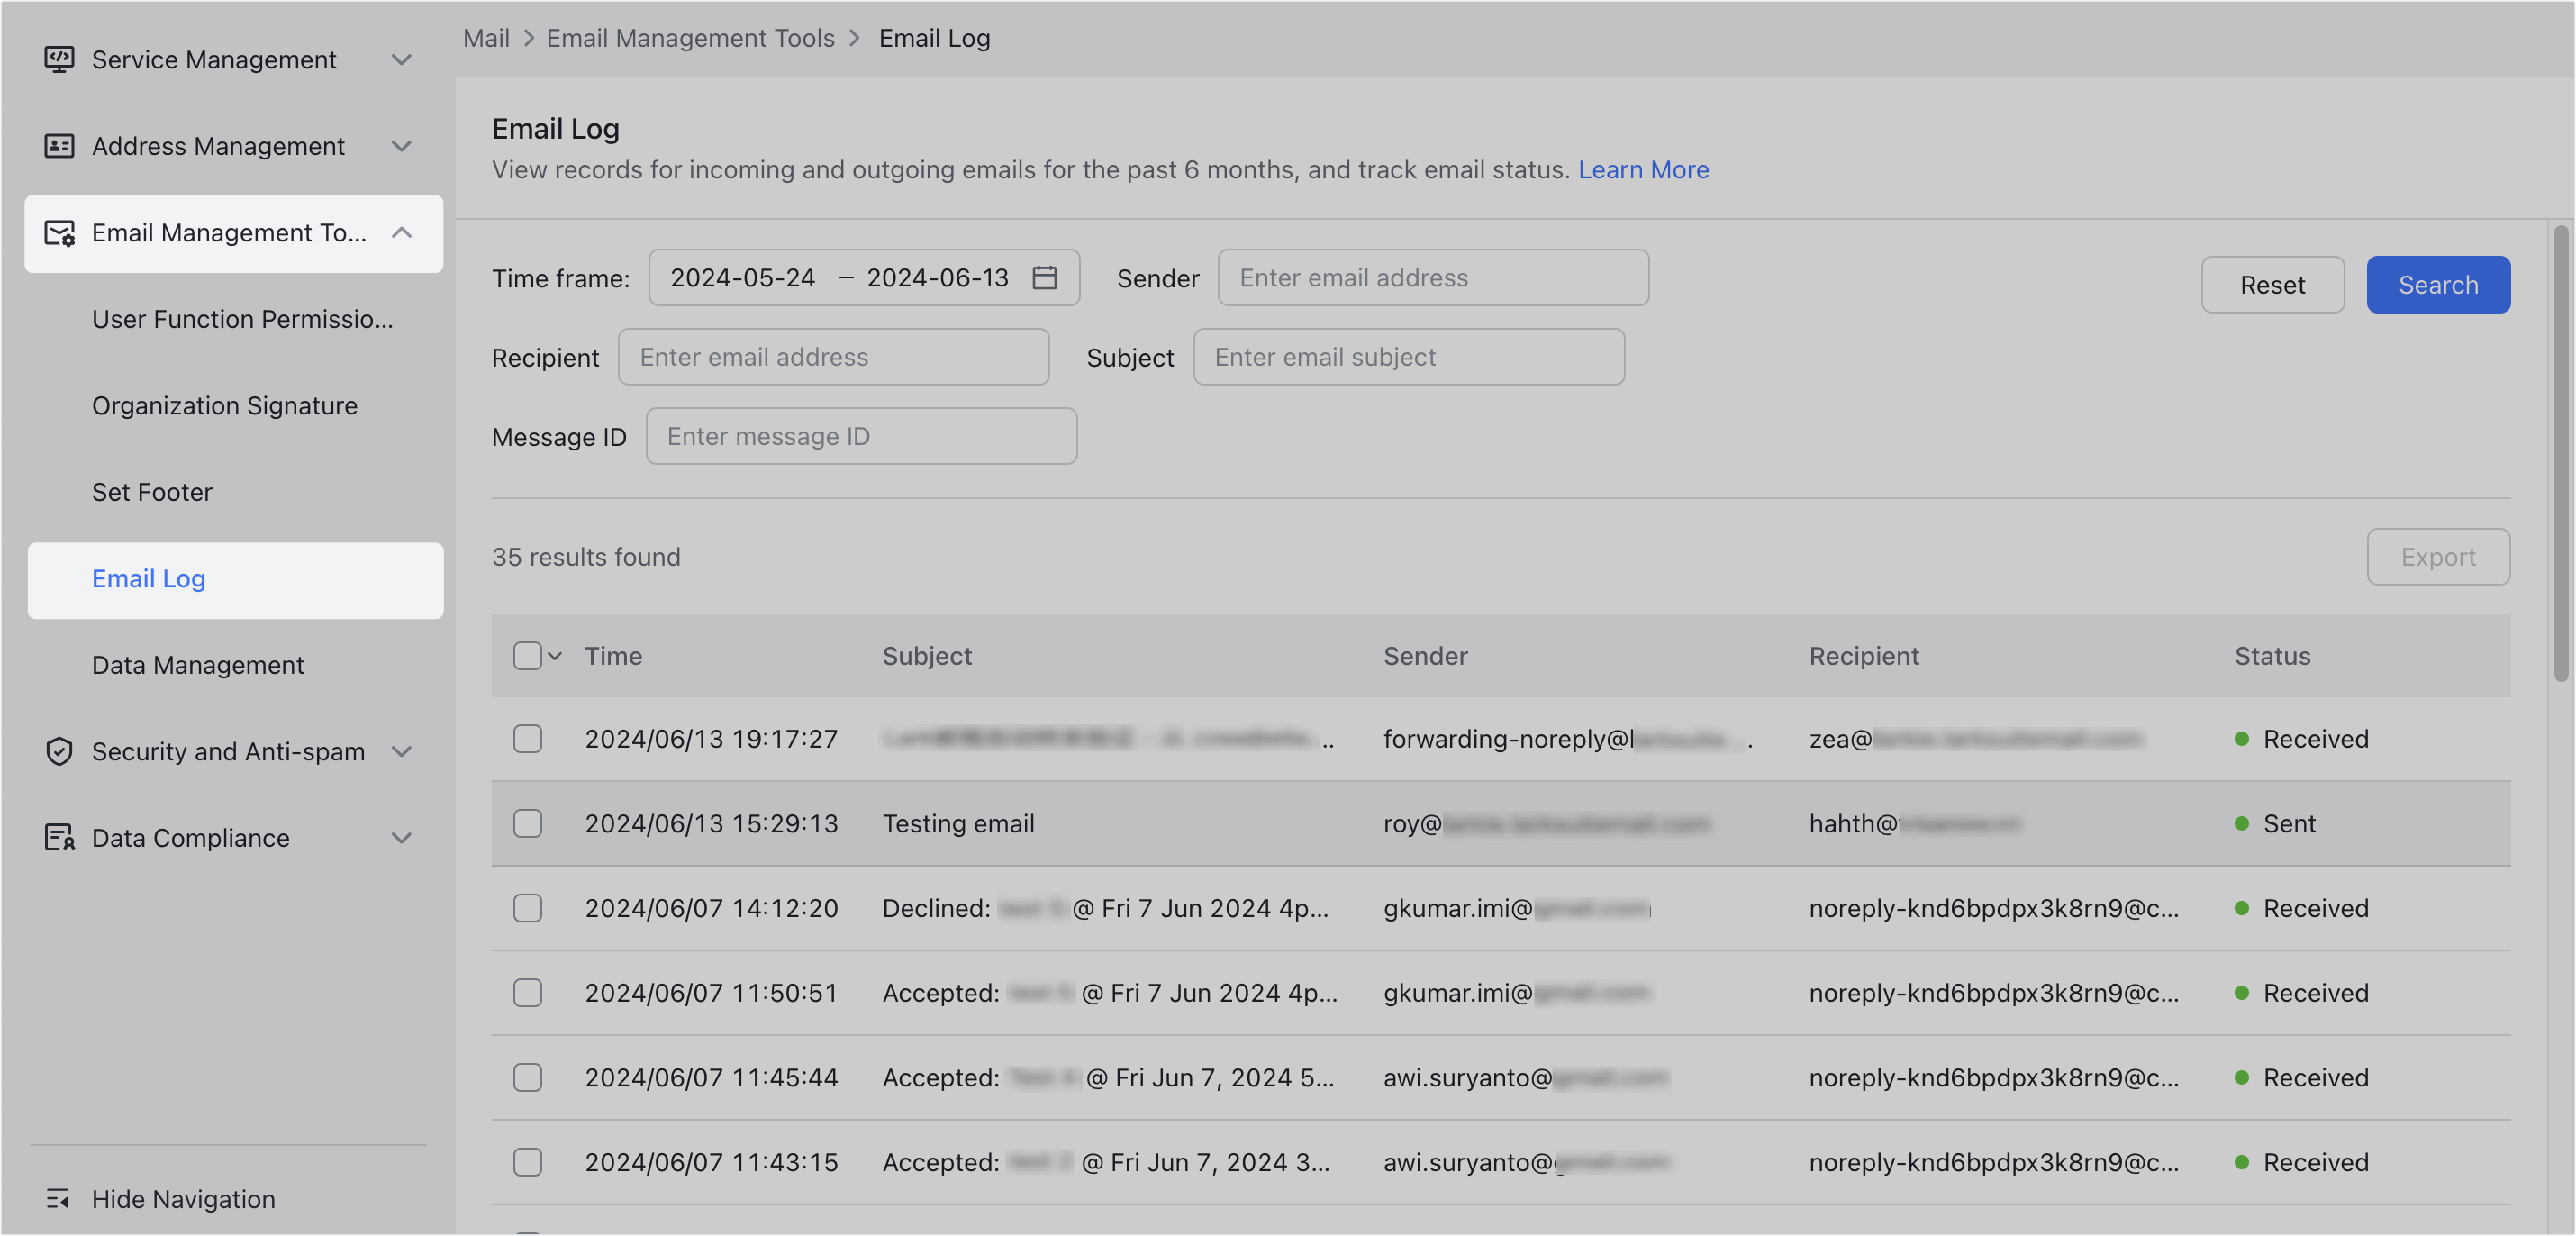This screenshot has height=1236, width=2576.
Task: Select Data Management in the sidebar
Action: 197,664
